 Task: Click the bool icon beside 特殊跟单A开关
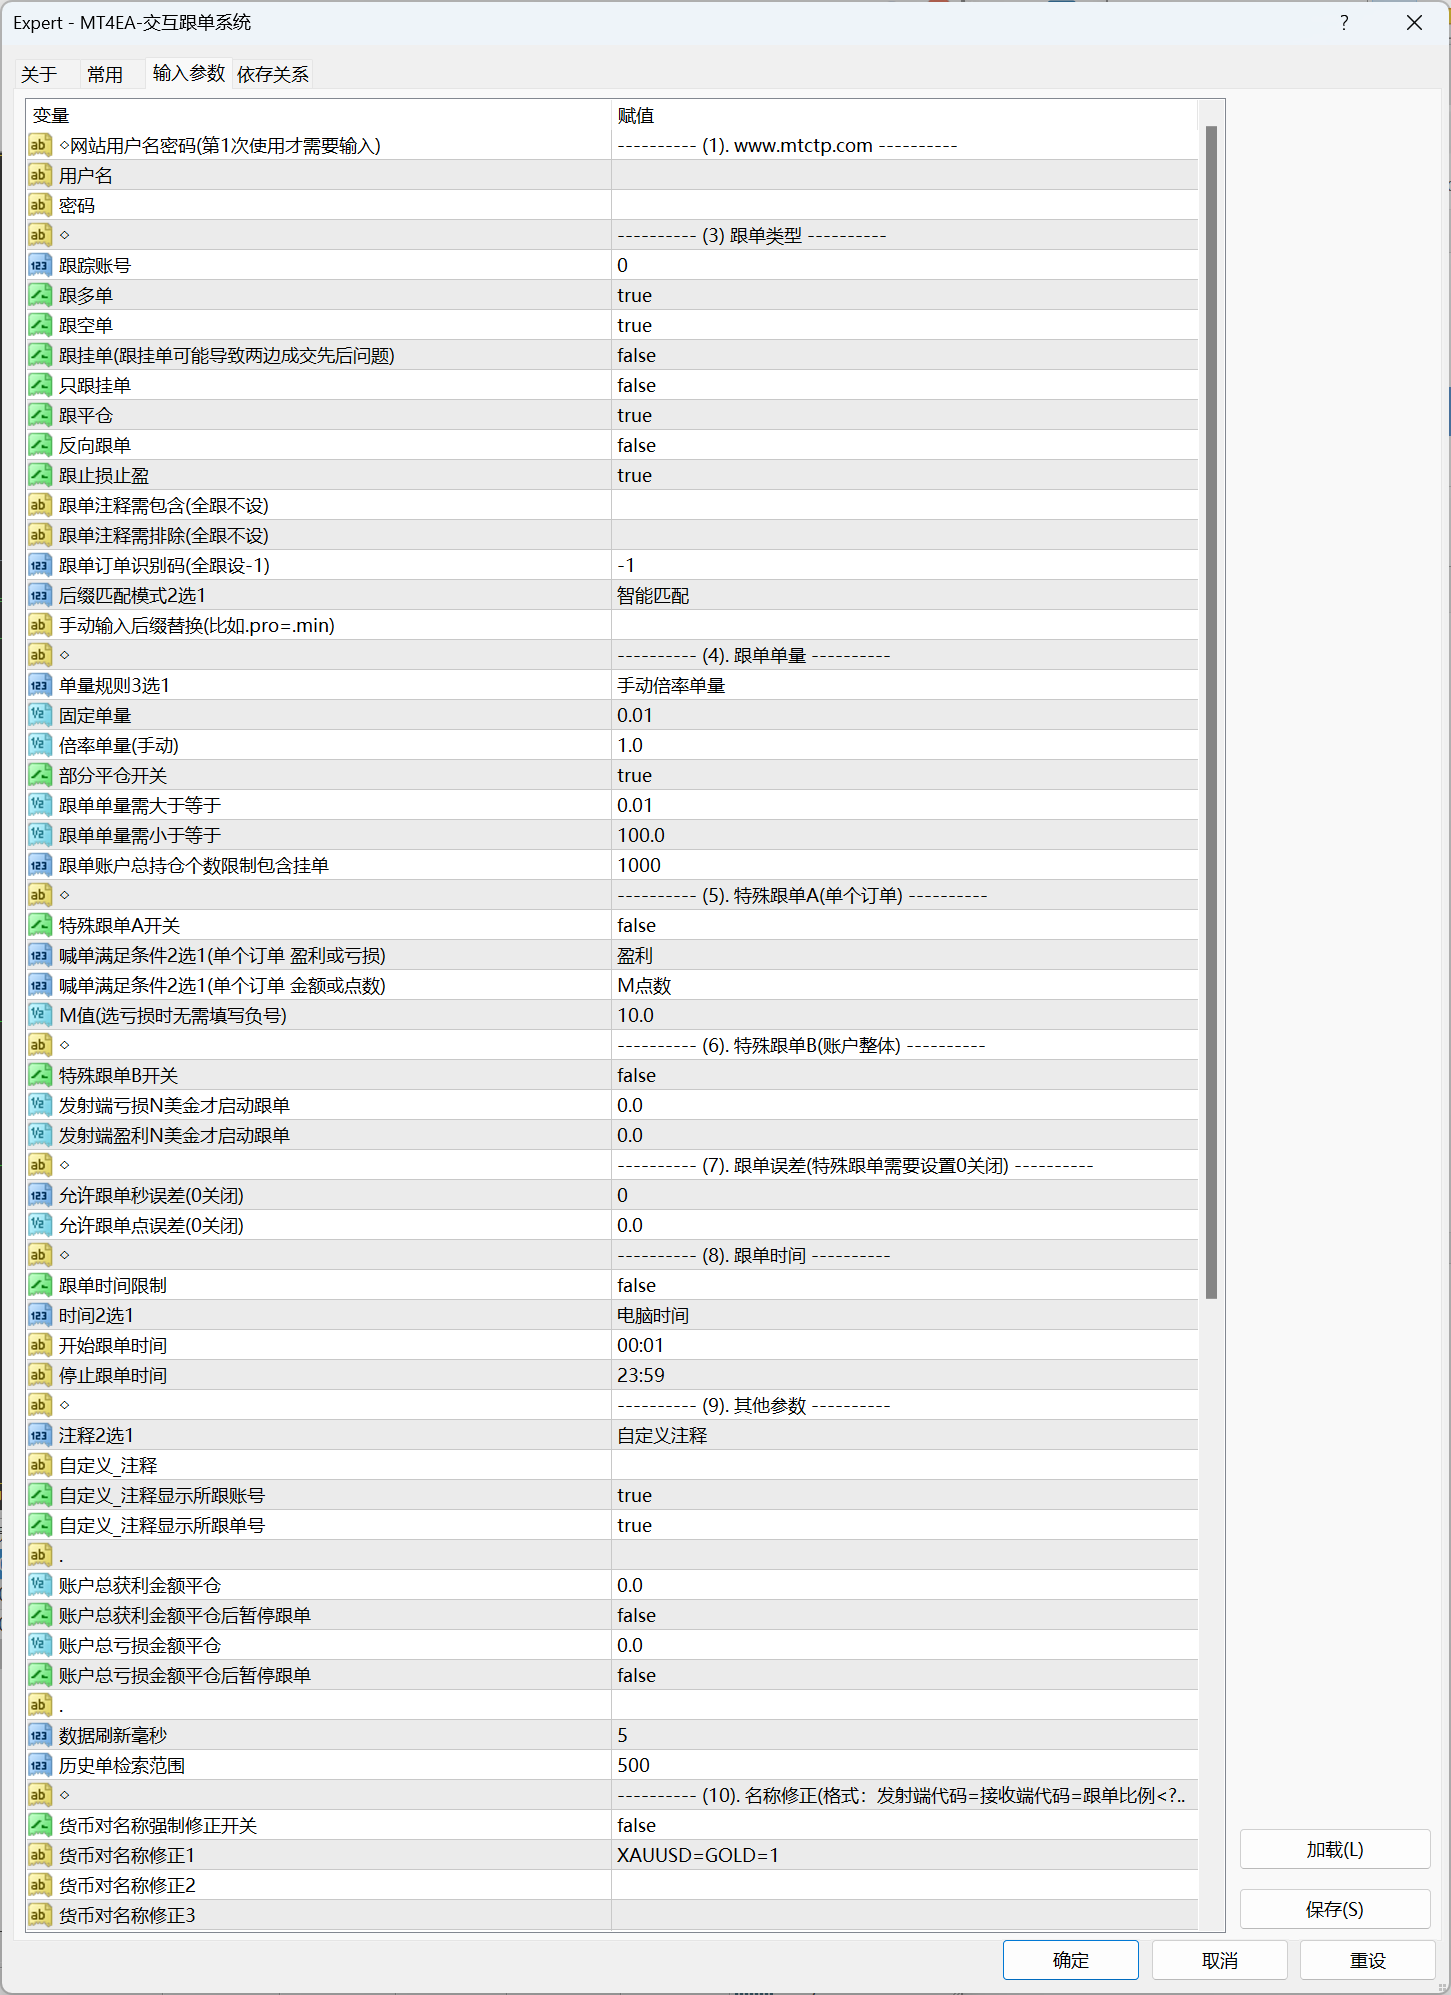pos(39,925)
